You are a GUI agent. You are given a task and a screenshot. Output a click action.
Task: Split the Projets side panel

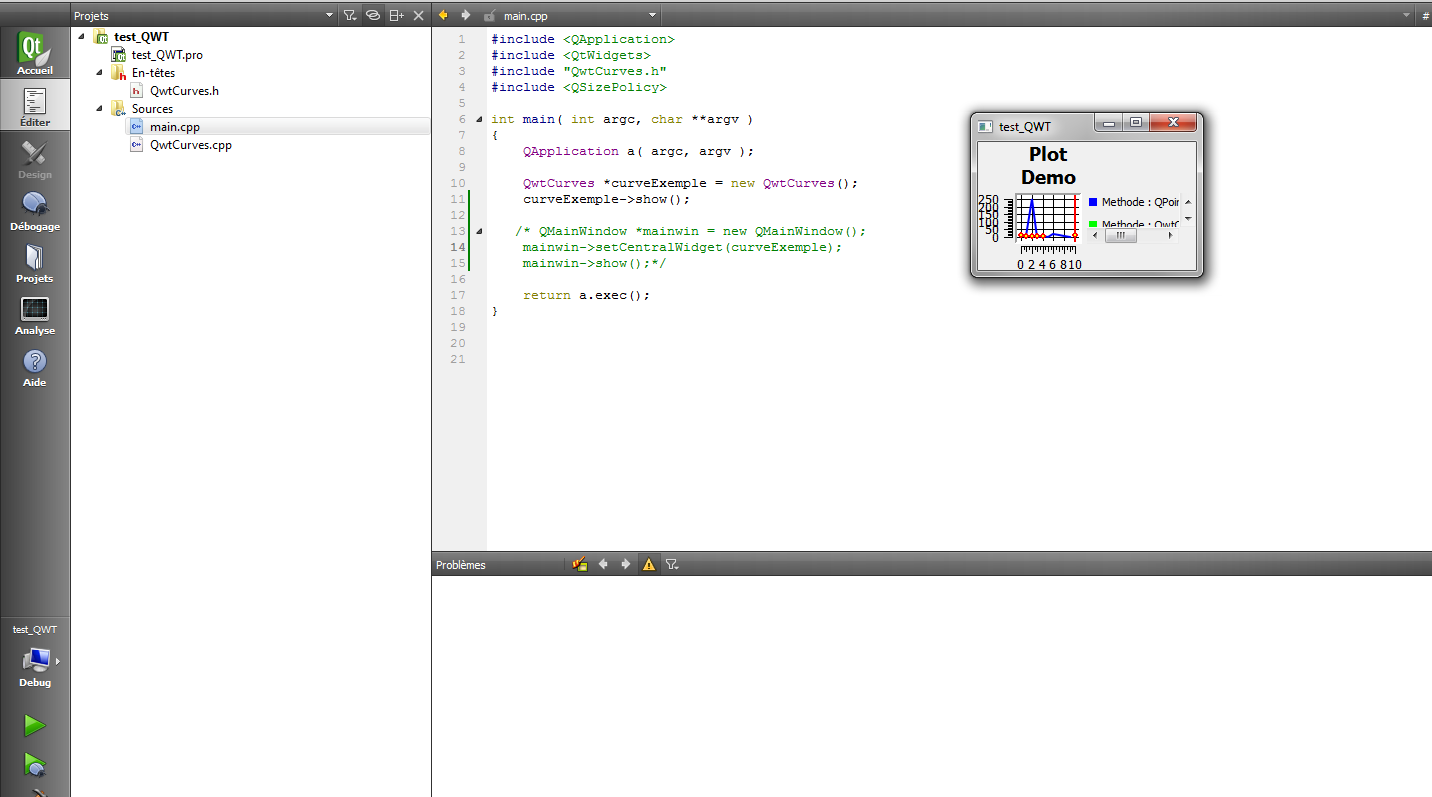397,15
